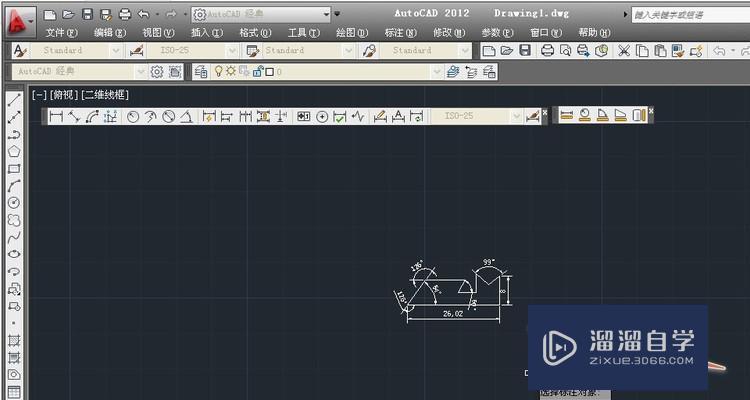Open the 视图(V) menu

[x=159, y=33]
